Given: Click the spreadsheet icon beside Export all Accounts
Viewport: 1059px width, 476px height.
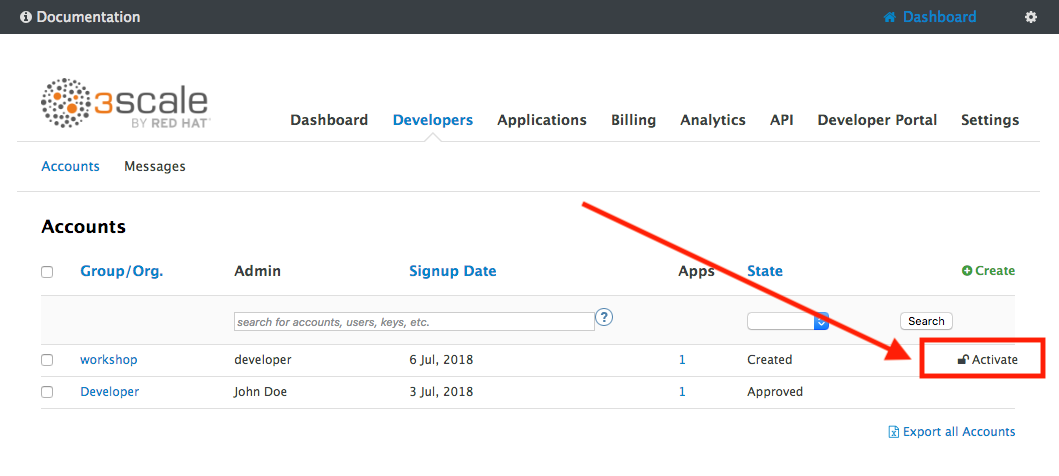Looking at the screenshot, I should (894, 432).
